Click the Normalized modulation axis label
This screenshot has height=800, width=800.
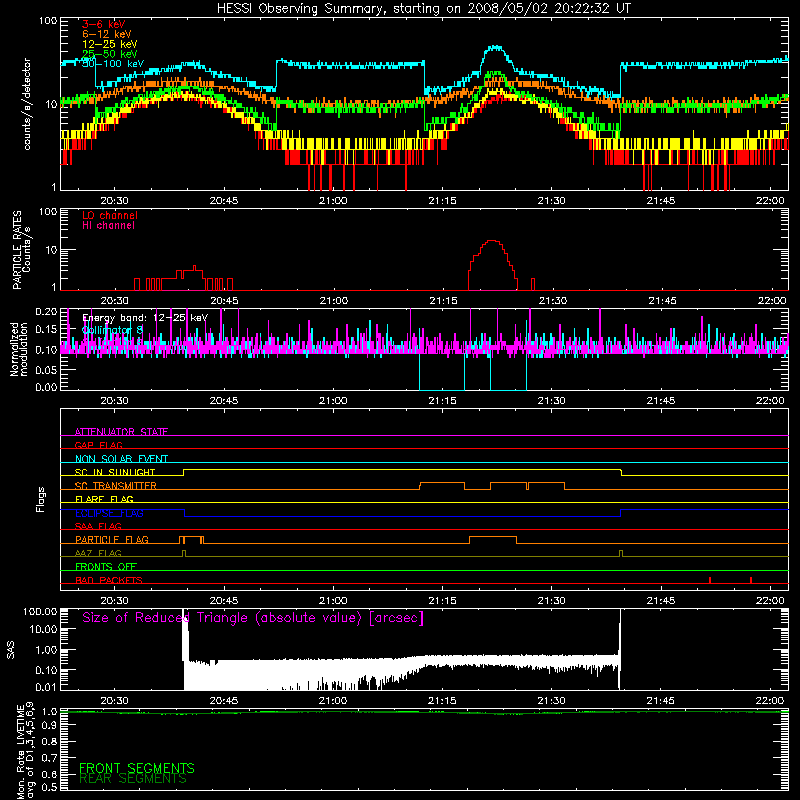point(19,349)
